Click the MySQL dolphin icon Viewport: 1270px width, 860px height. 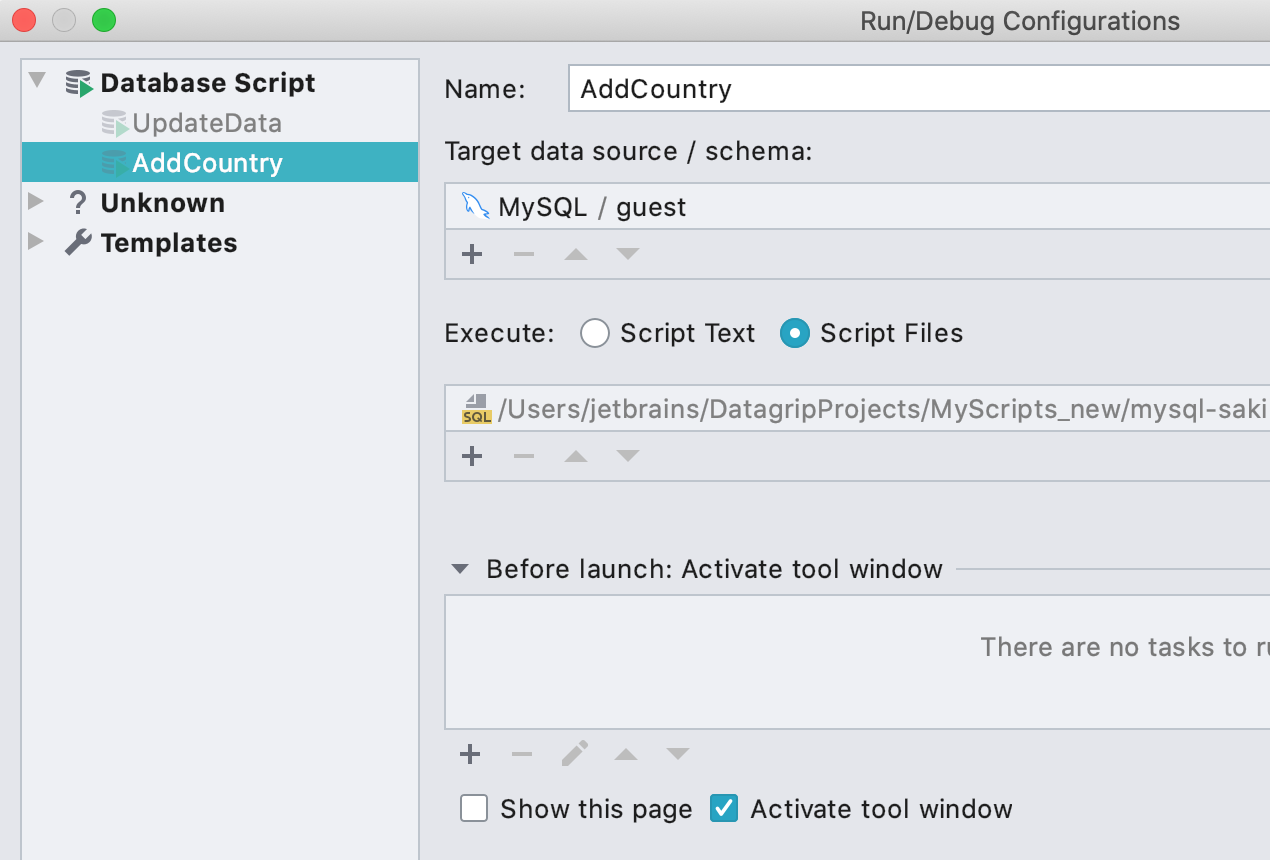[475, 206]
